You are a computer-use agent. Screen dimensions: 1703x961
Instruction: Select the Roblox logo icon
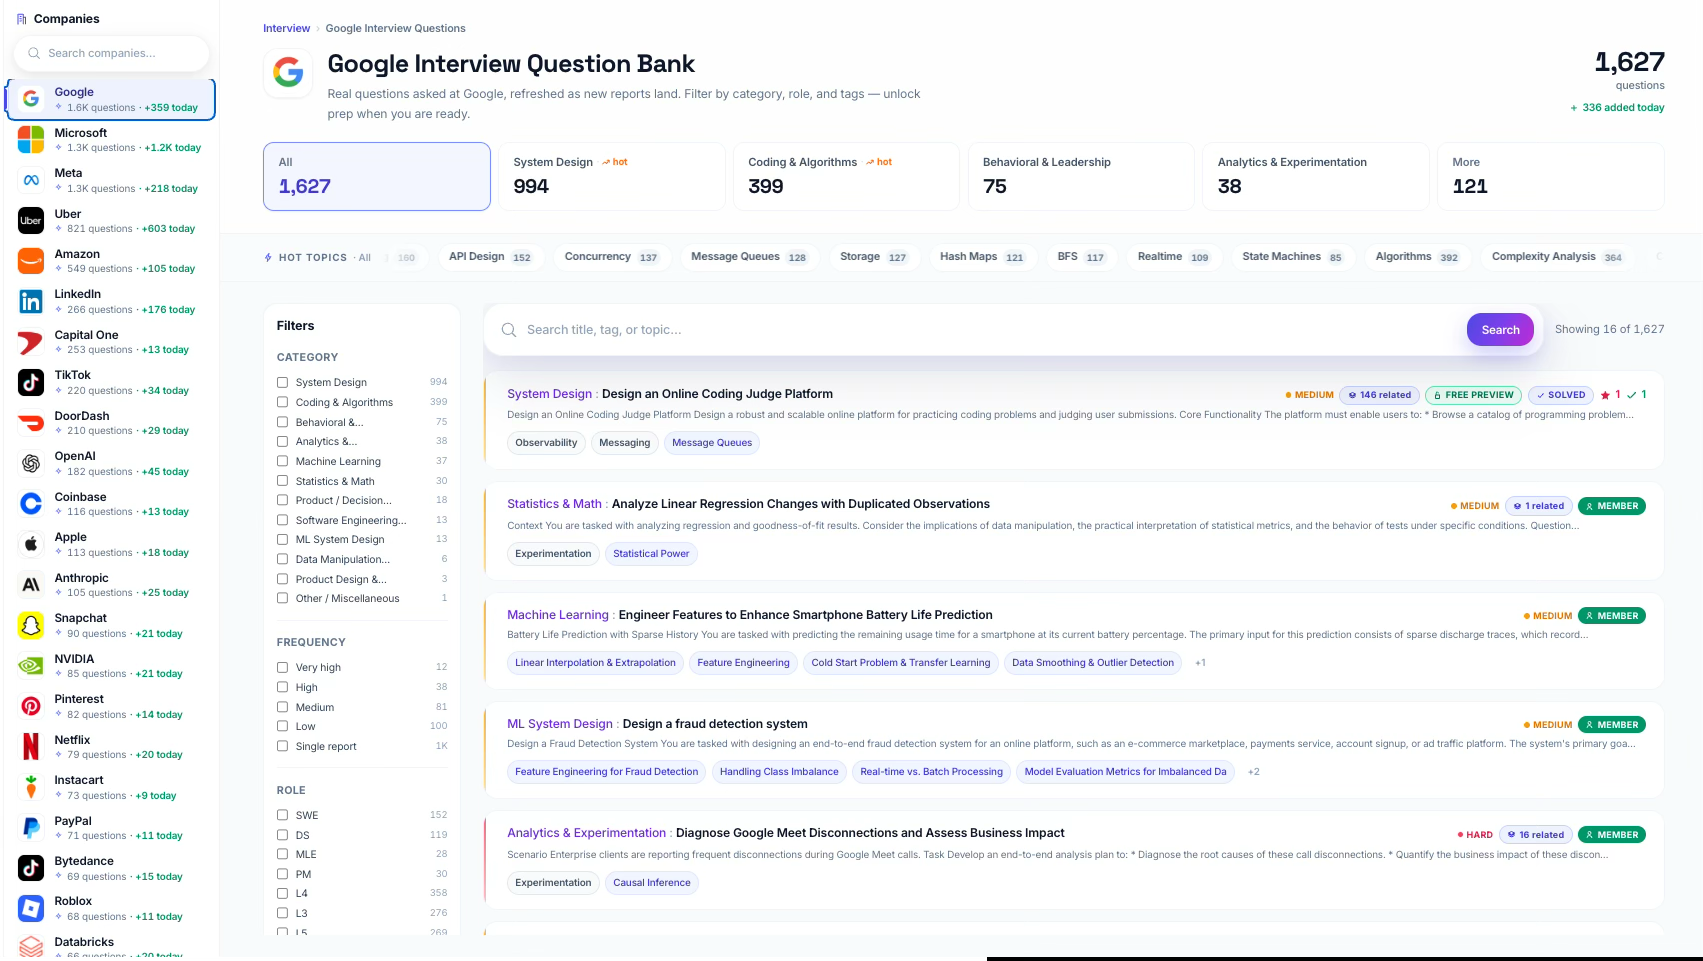(x=31, y=908)
